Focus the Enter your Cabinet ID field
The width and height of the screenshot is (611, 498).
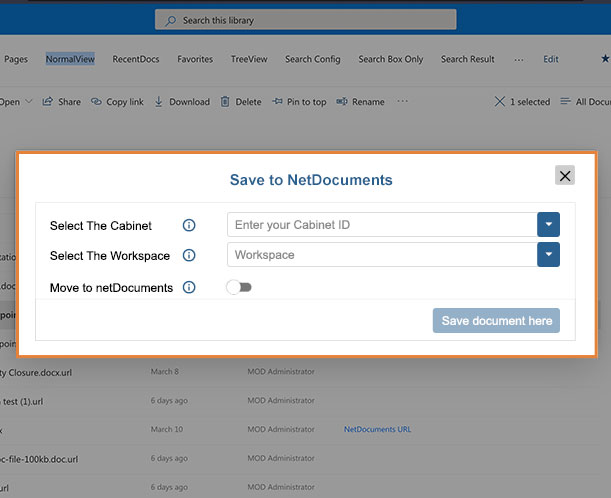382,224
